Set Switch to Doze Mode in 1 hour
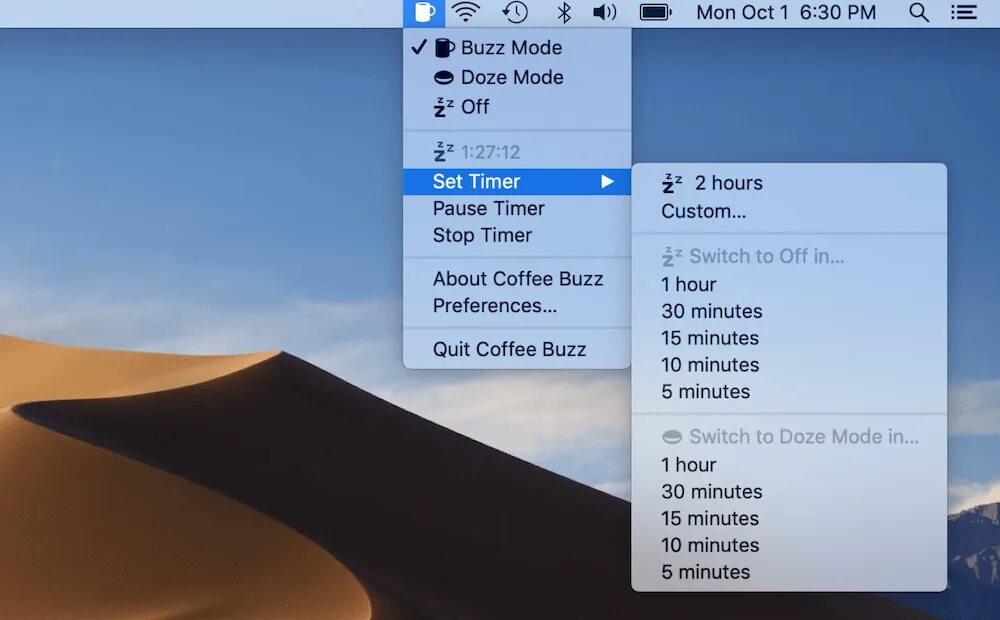1000x620 pixels. (789, 465)
